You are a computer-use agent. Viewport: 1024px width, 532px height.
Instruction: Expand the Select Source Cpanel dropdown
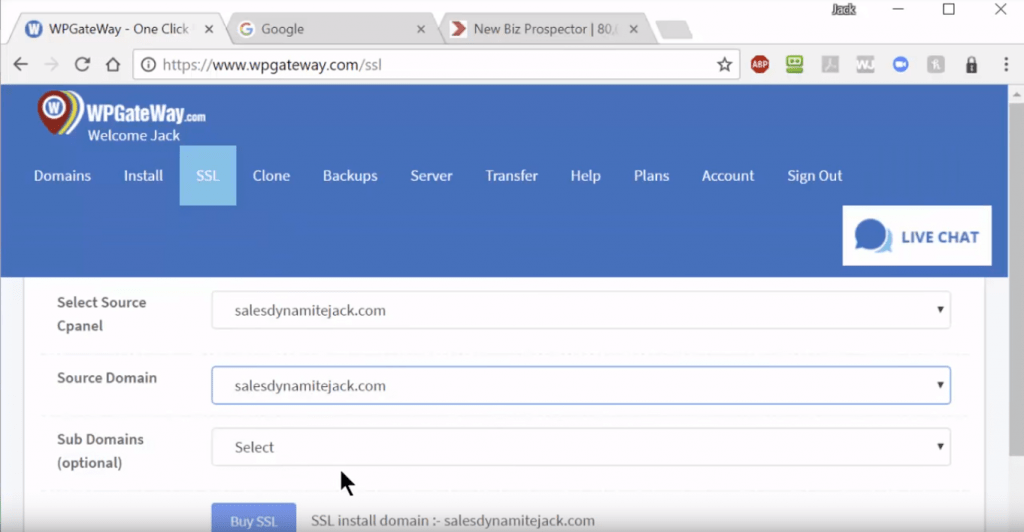click(581, 310)
